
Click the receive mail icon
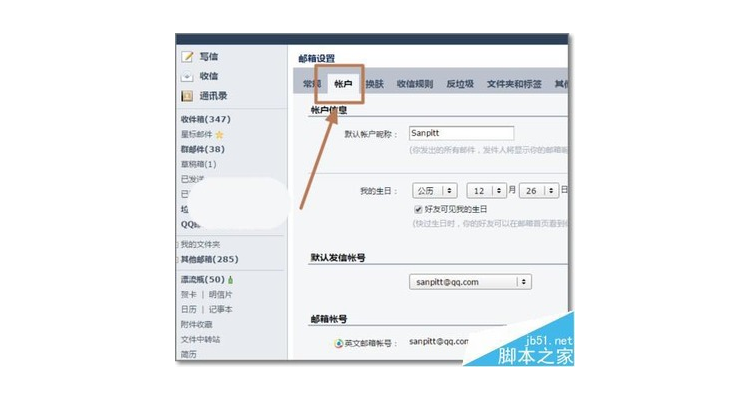click(187, 77)
